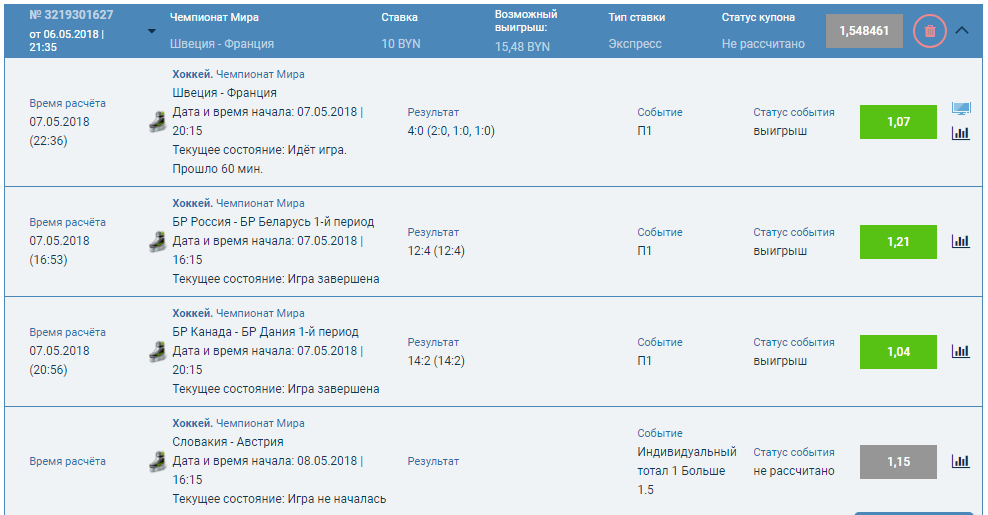The width and height of the screenshot is (988, 515).
Task: Open Чемпионат Мира link in Словакия - Австрия row
Action: tap(260, 423)
